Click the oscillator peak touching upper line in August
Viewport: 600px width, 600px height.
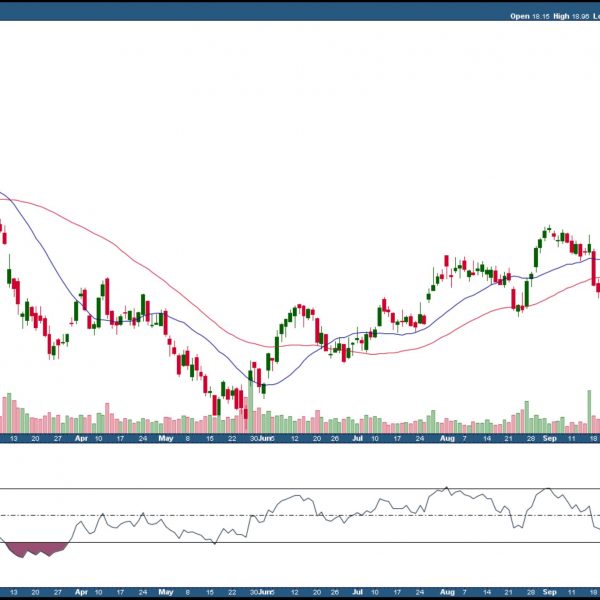pos(446,488)
